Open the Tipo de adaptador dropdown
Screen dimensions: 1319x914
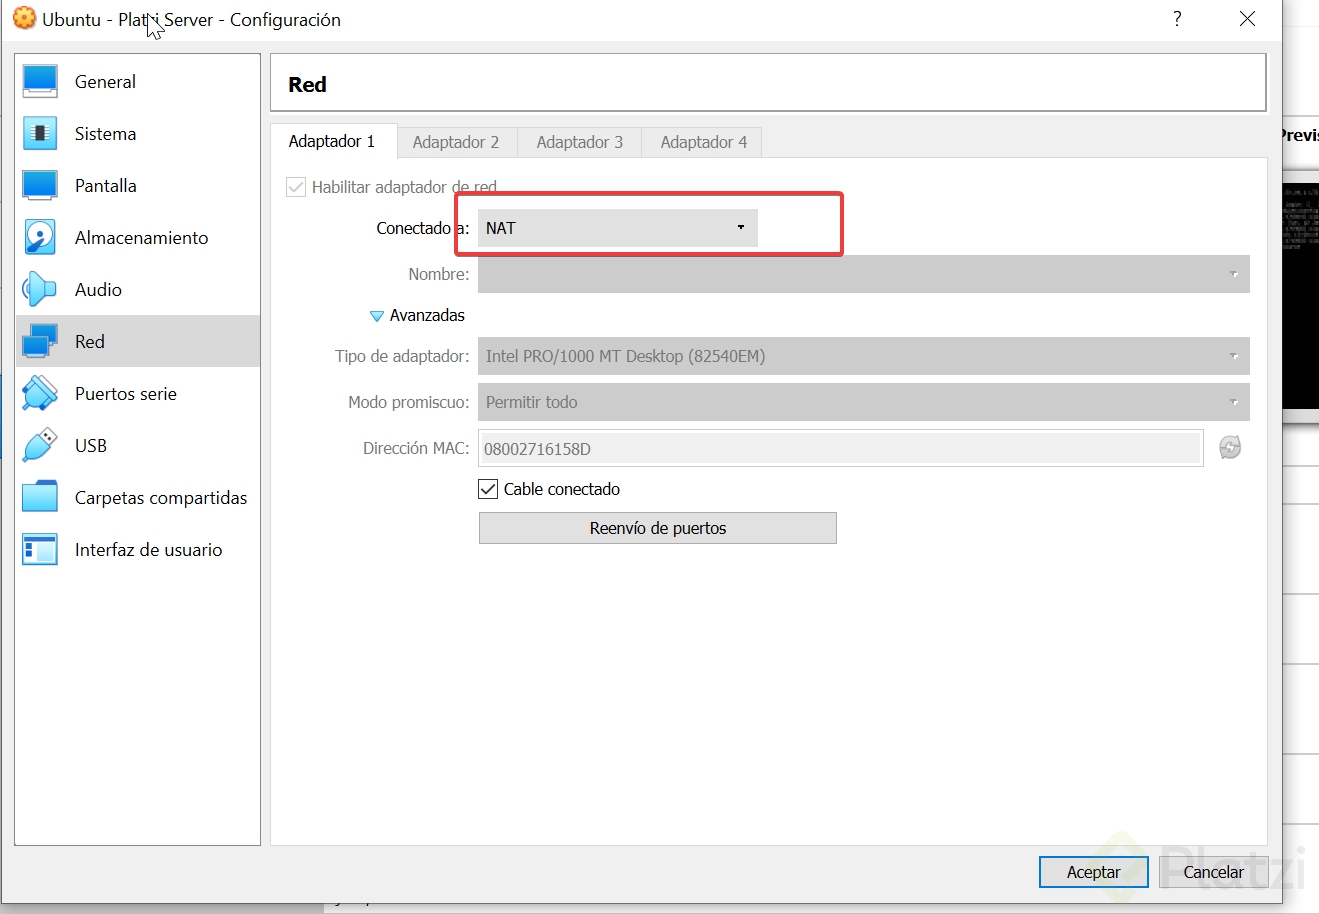(863, 356)
